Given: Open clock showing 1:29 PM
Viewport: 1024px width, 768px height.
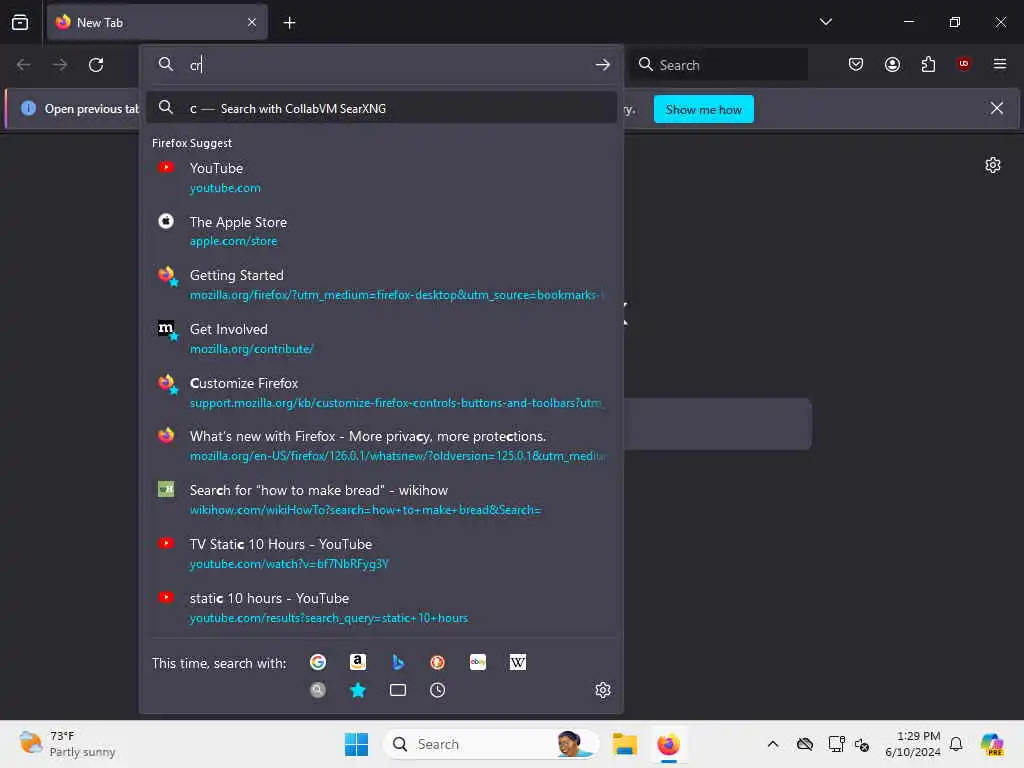Looking at the screenshot, I should pos(912,744).
